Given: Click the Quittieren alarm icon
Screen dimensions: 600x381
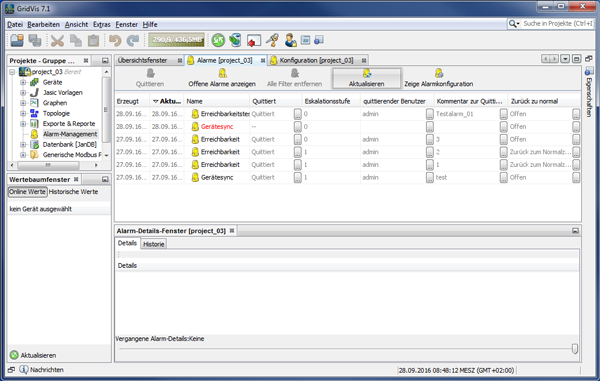Looking at the screenshot, I should (x=150, y=73).
